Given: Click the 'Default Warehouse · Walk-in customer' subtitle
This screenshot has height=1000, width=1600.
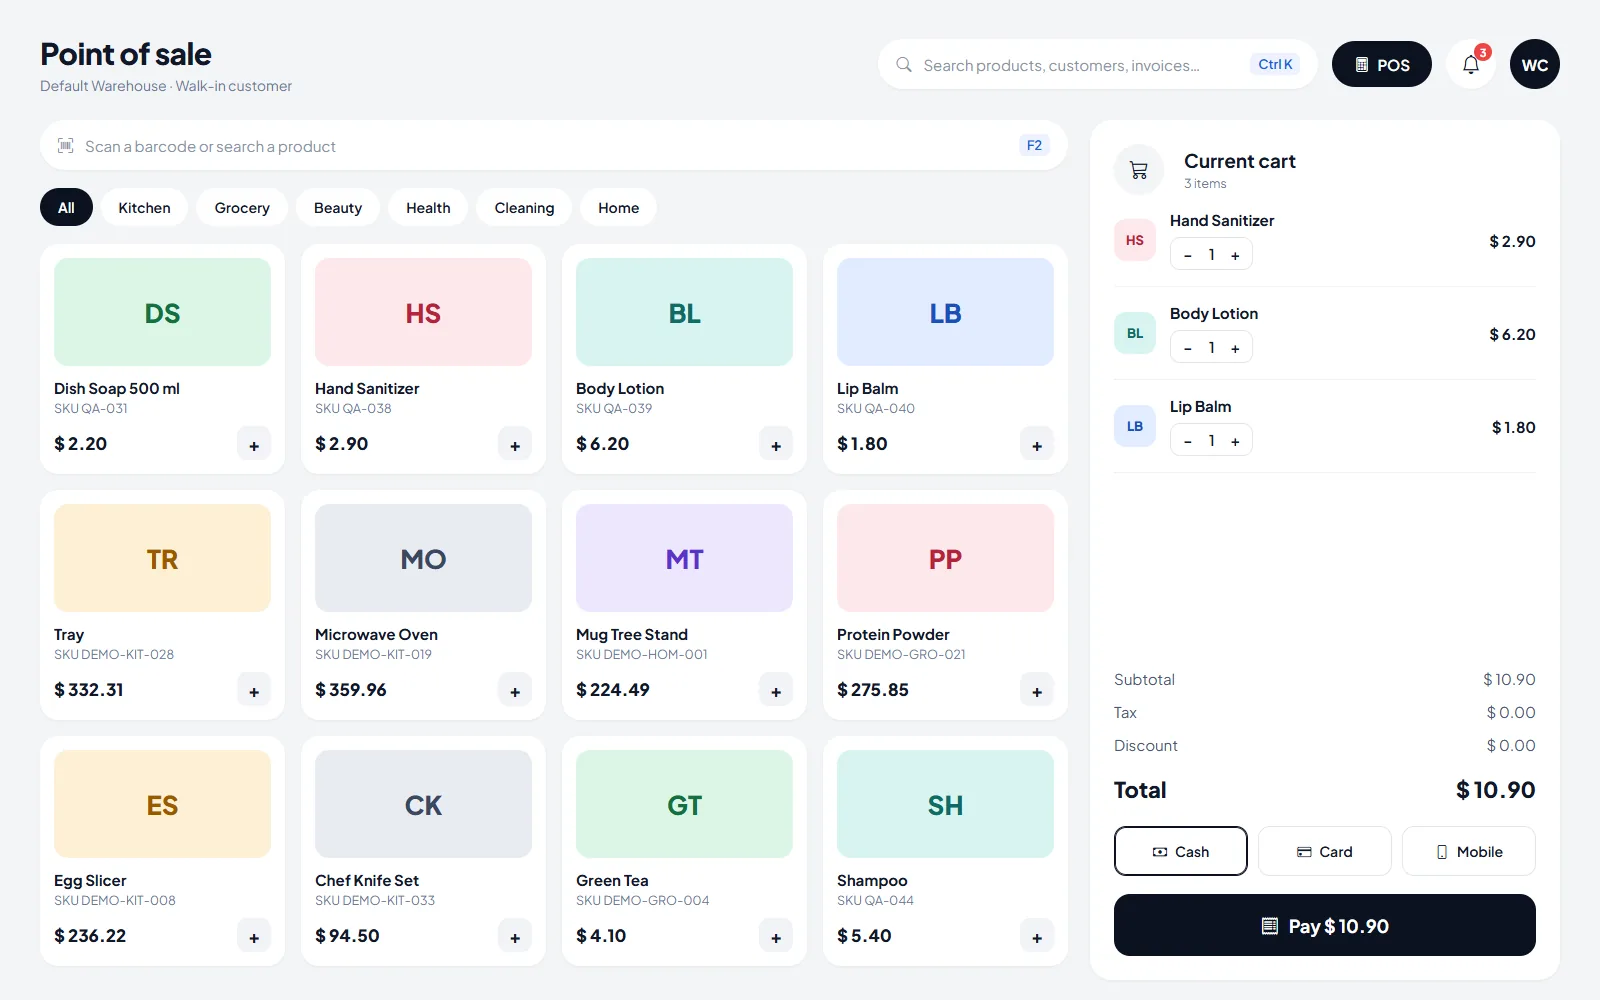Looking at the screenshot, I should pyautogui.click(x=166, y=86).
